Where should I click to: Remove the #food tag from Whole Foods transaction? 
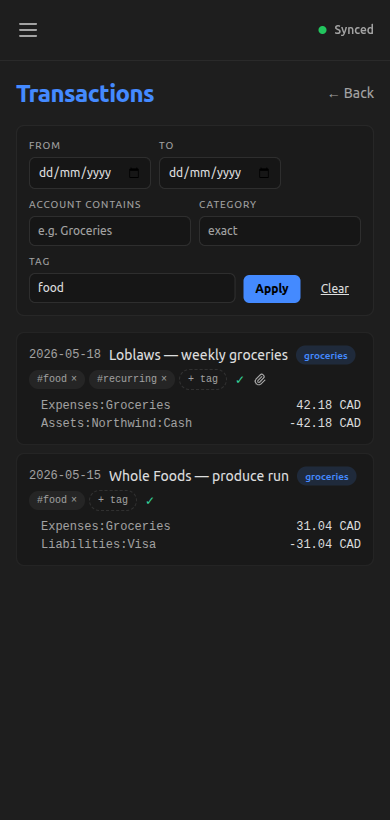pos(74,499)
